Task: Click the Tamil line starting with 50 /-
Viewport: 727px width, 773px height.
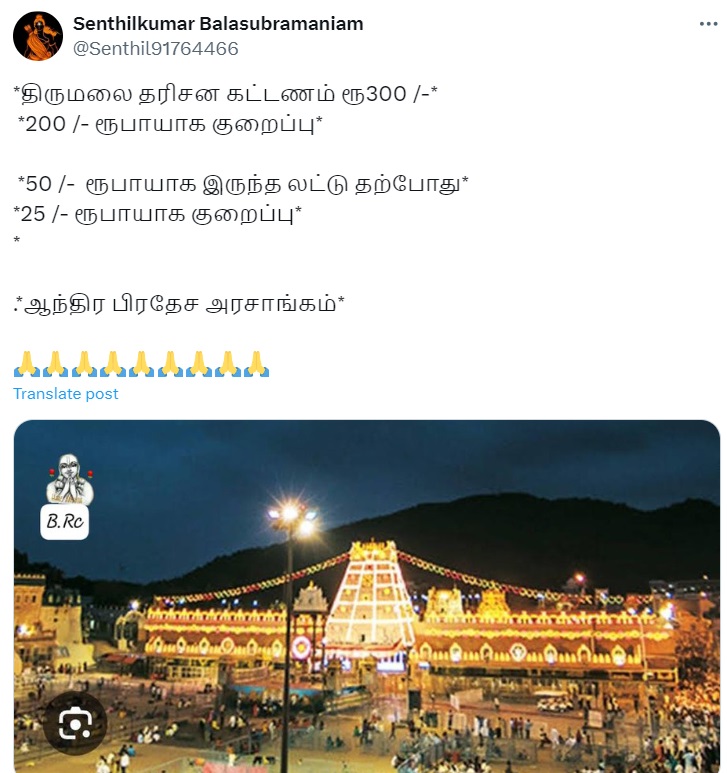Action: point(243,184)
